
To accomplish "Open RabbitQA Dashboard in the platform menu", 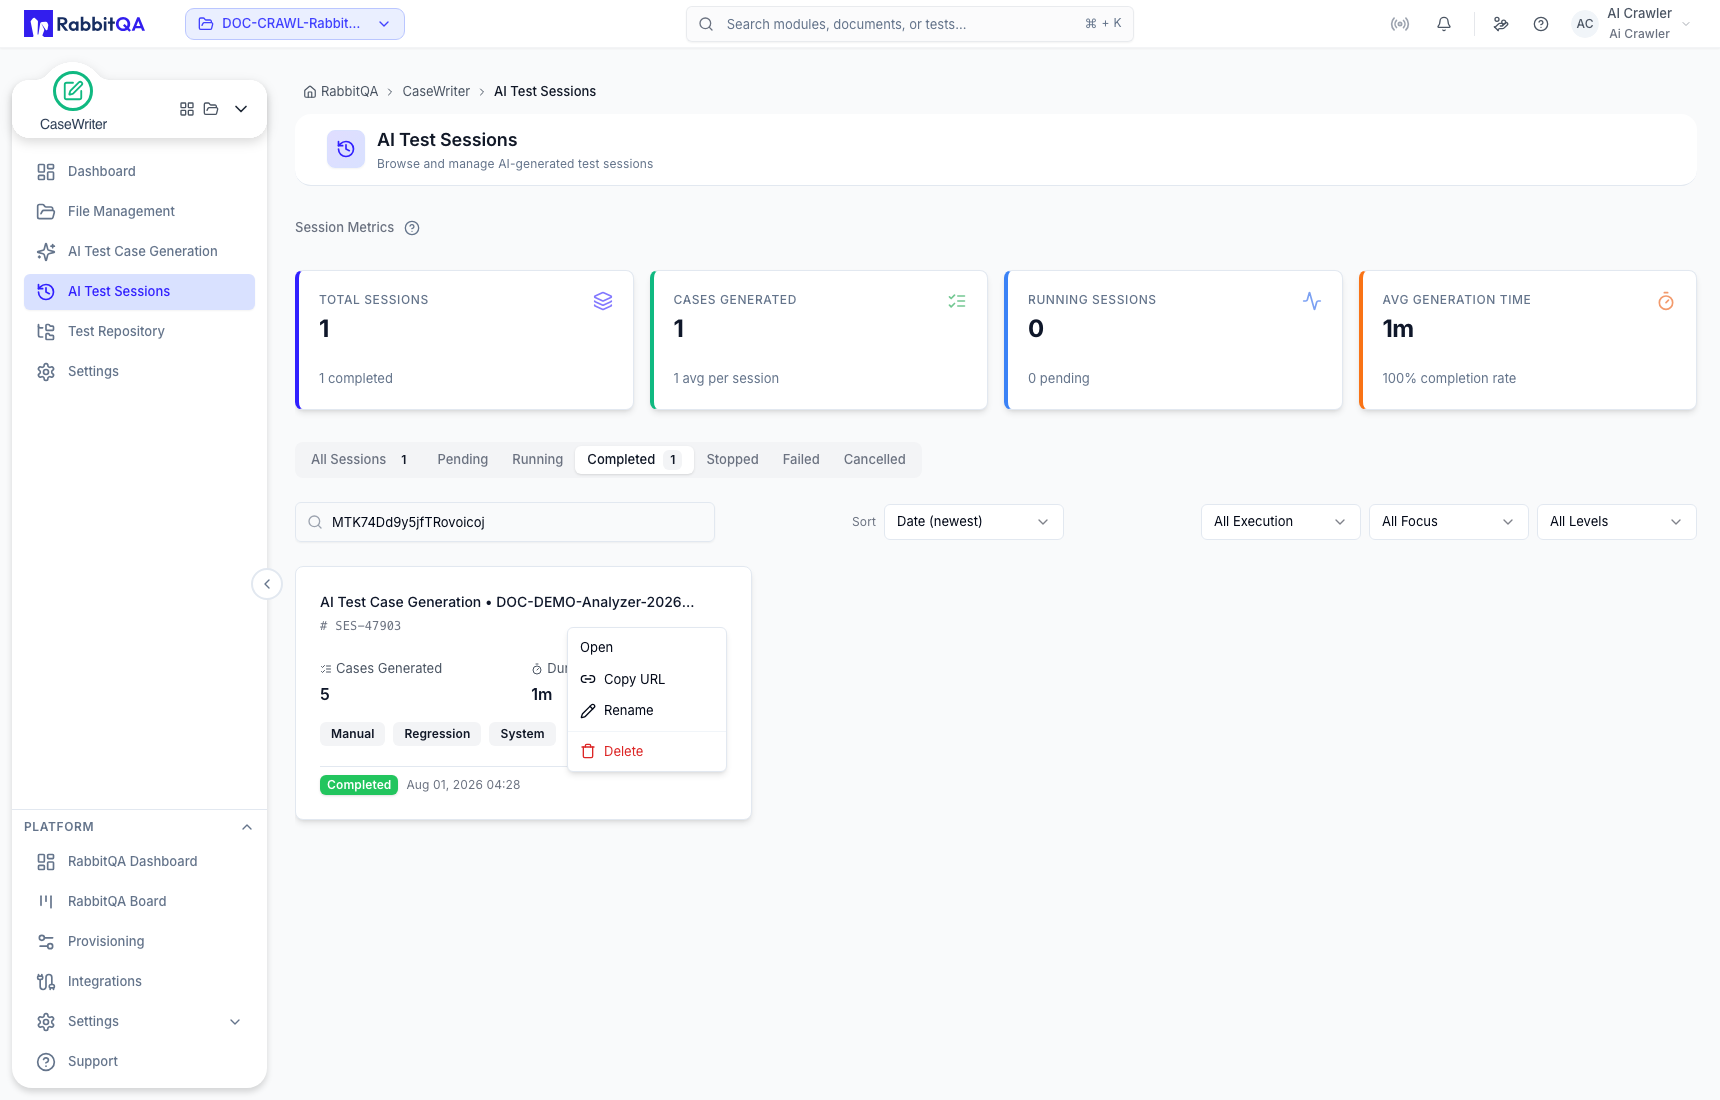I will tap(140, 862).
